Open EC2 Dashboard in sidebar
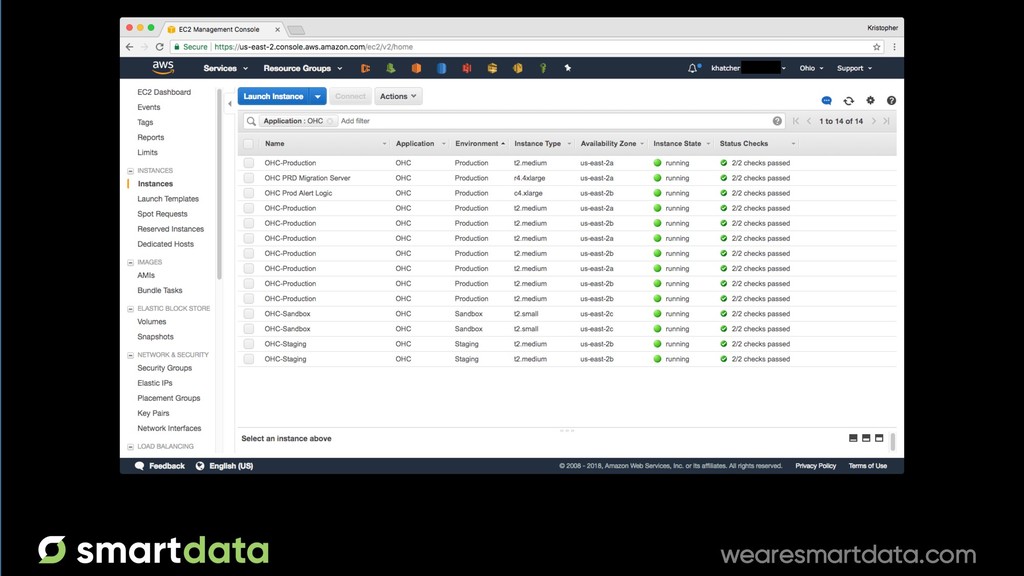 [164, 92]
